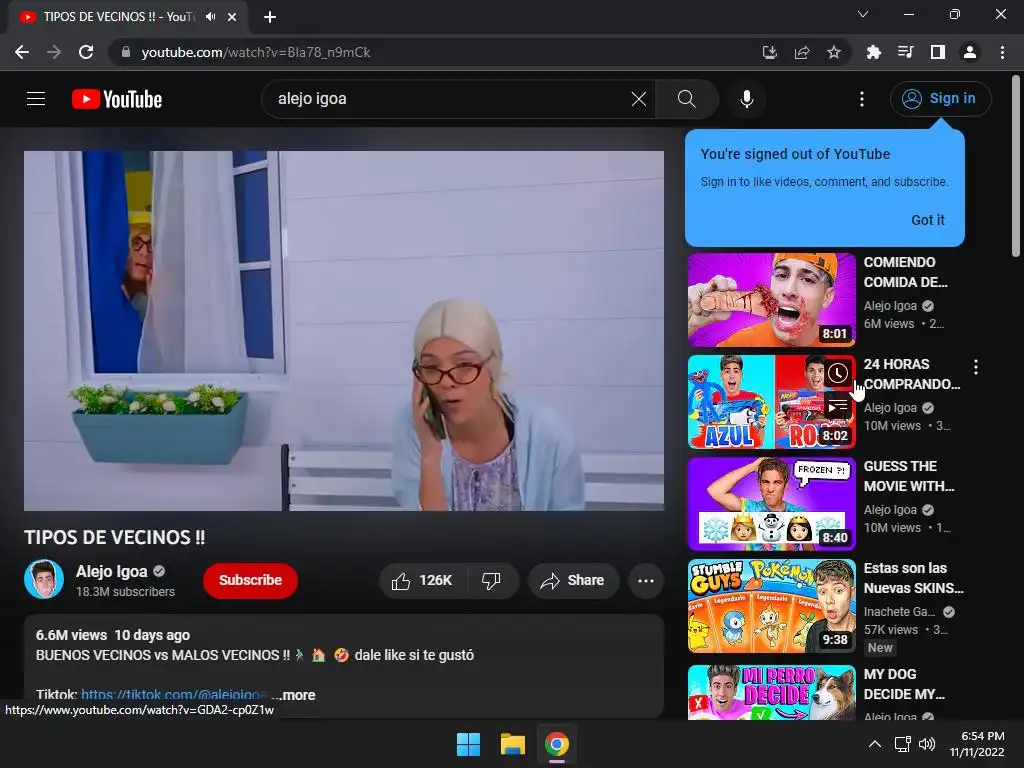The image size is (1024, 768).
Task: Open the YouTube hamburger guide menu
Action: click(36, 99)
